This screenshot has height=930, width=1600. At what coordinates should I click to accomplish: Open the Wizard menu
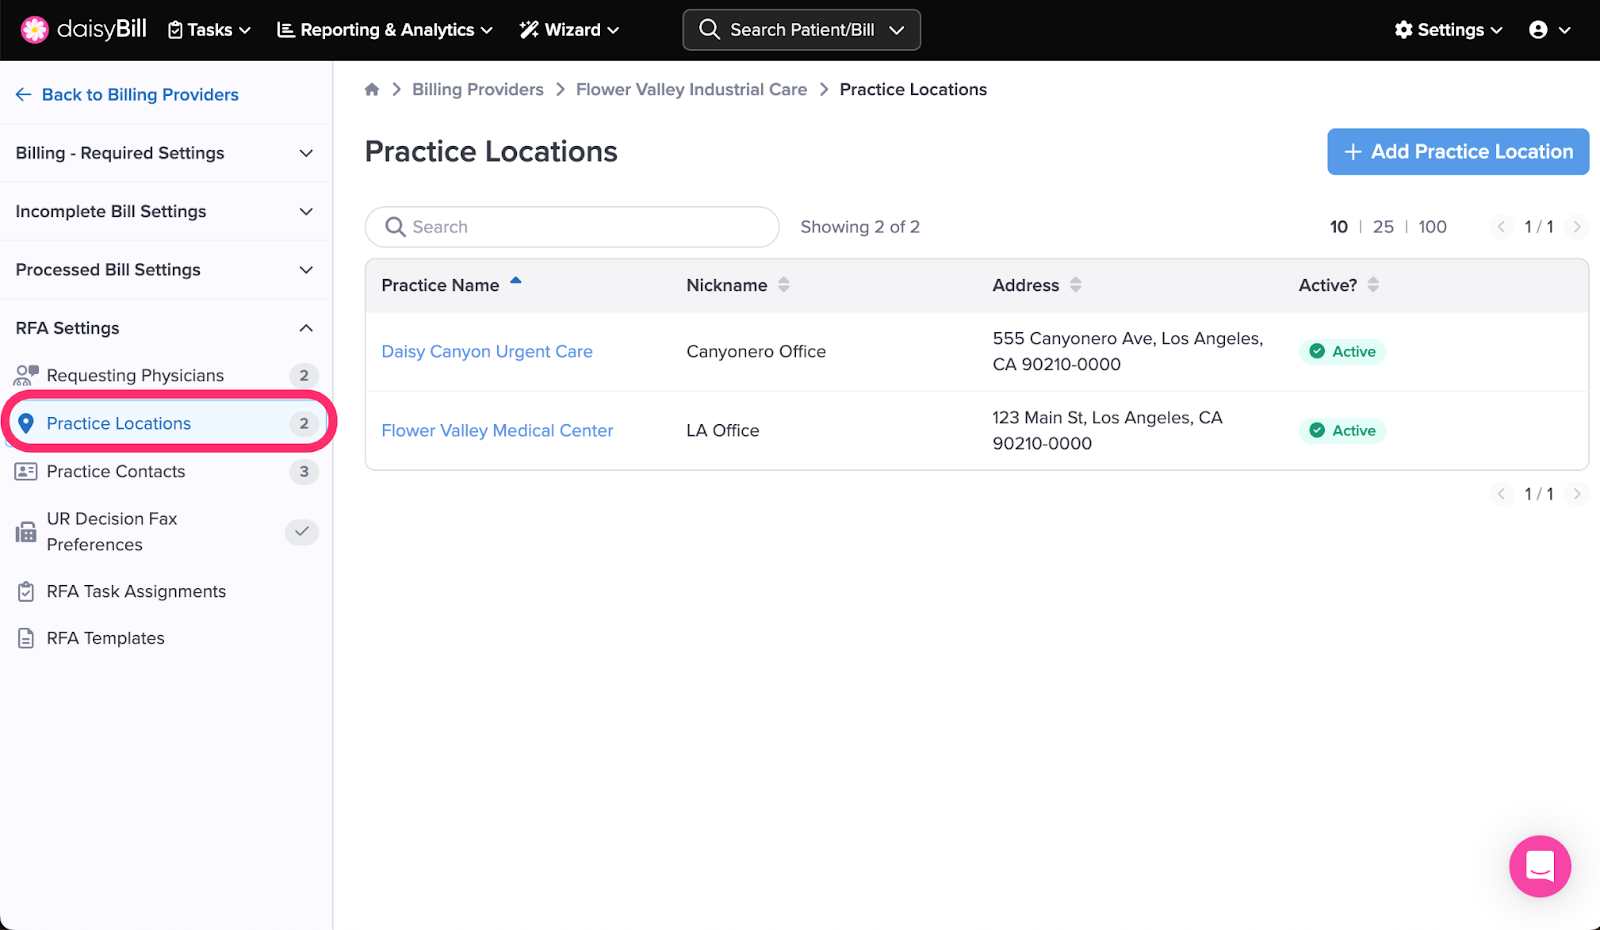[x=569, y=30]
